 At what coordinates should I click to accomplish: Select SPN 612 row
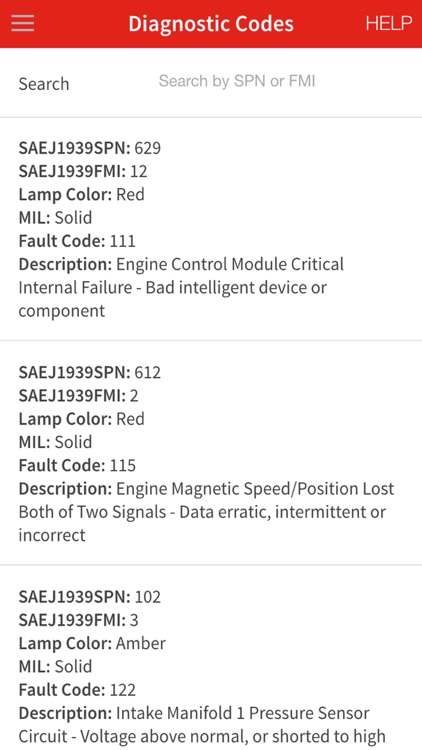tap(90, 372)
